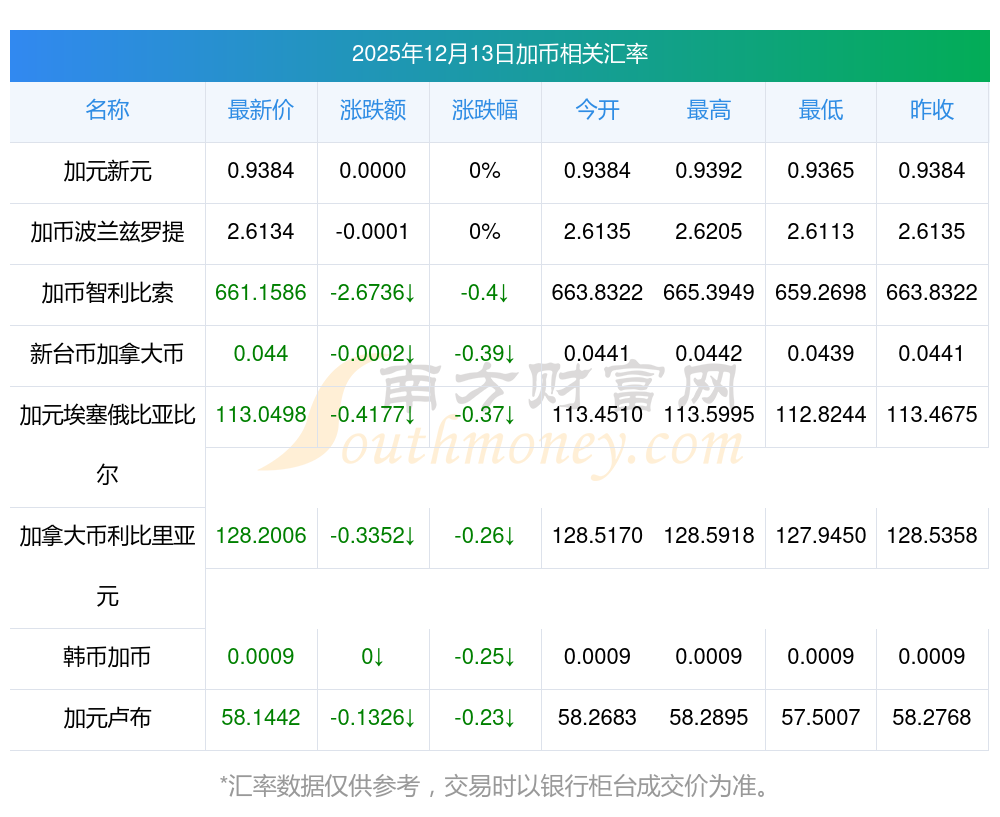Click the 57.5007 lowest price cell
This screenshot has width=1000, height=817.
click(x=821, y=718)
